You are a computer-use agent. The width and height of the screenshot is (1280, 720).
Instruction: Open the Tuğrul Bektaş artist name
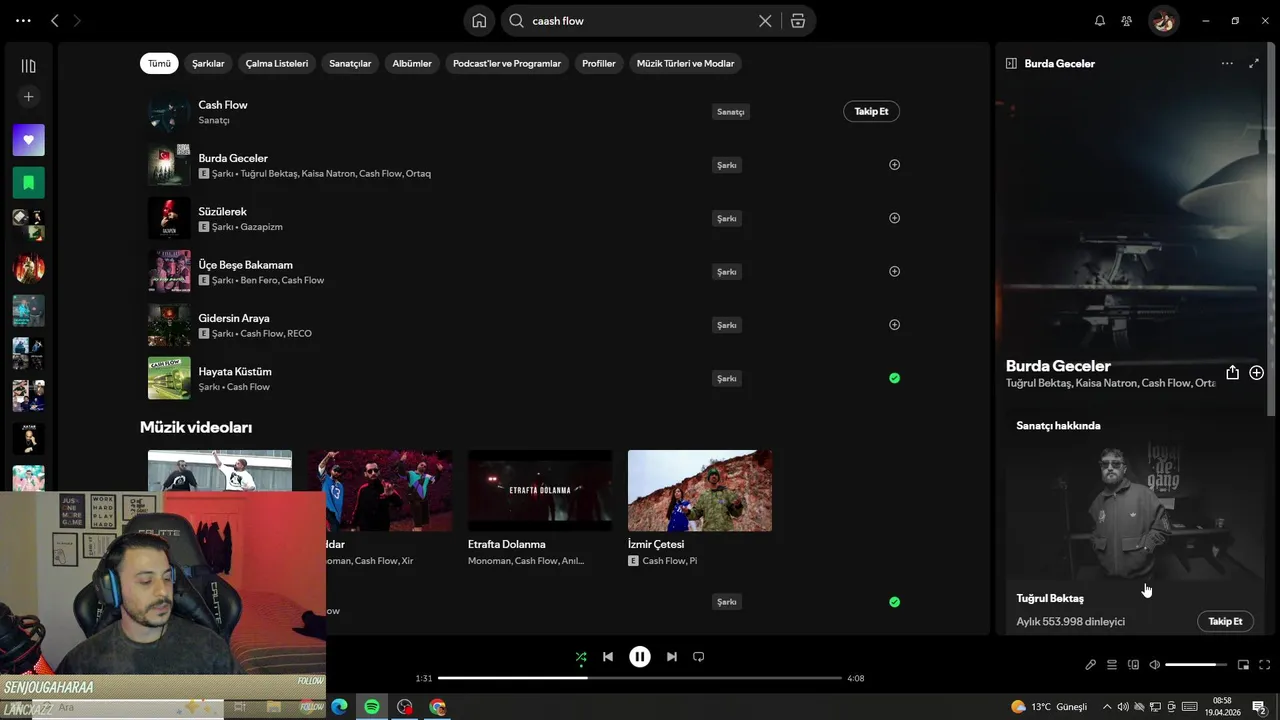tap(1050, 598)
